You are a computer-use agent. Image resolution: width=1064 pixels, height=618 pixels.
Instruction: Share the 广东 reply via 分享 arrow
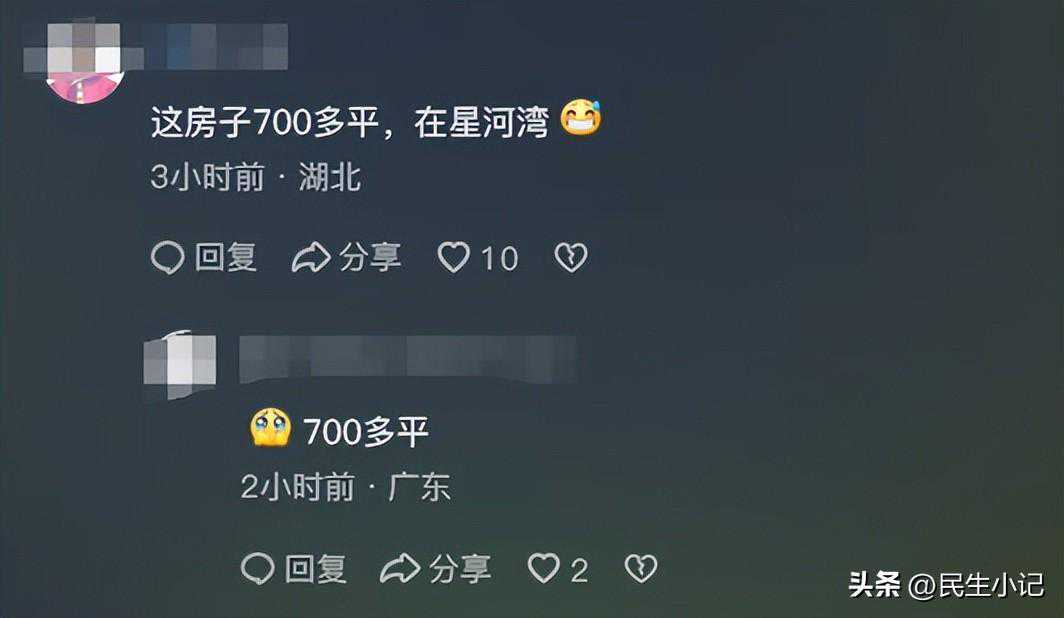pyautogui.click(x=400, y=568)
